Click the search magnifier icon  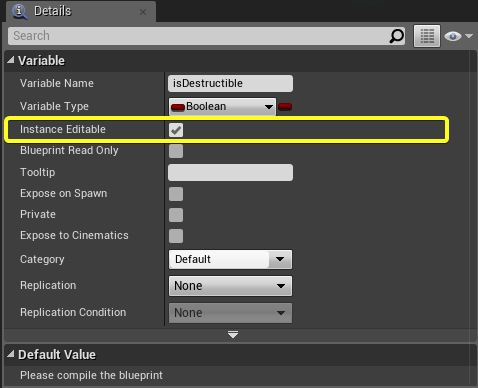[x=397, y=36]
